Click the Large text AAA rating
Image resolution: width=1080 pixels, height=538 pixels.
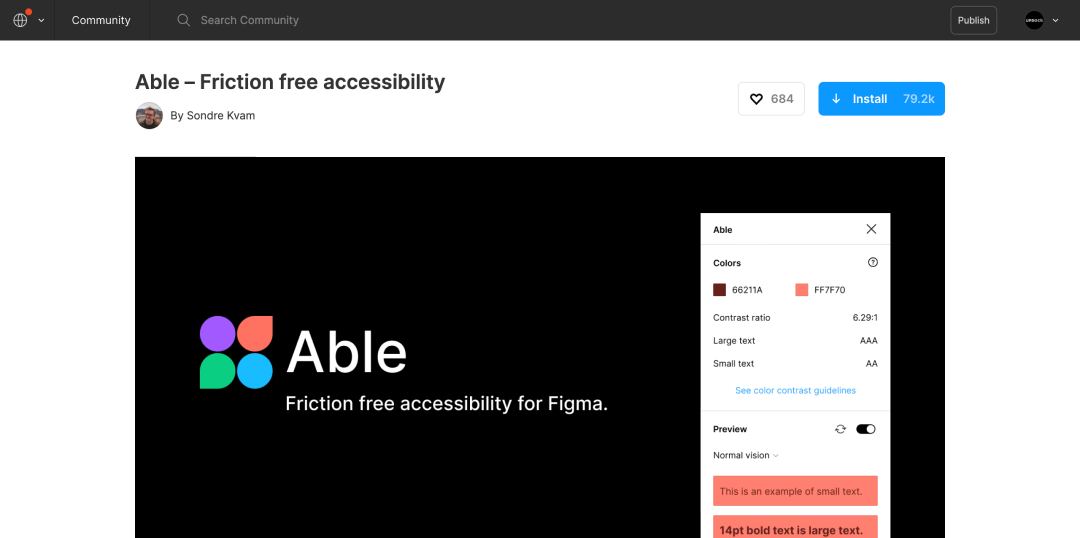pyautogui.click(x=869, y=340)
